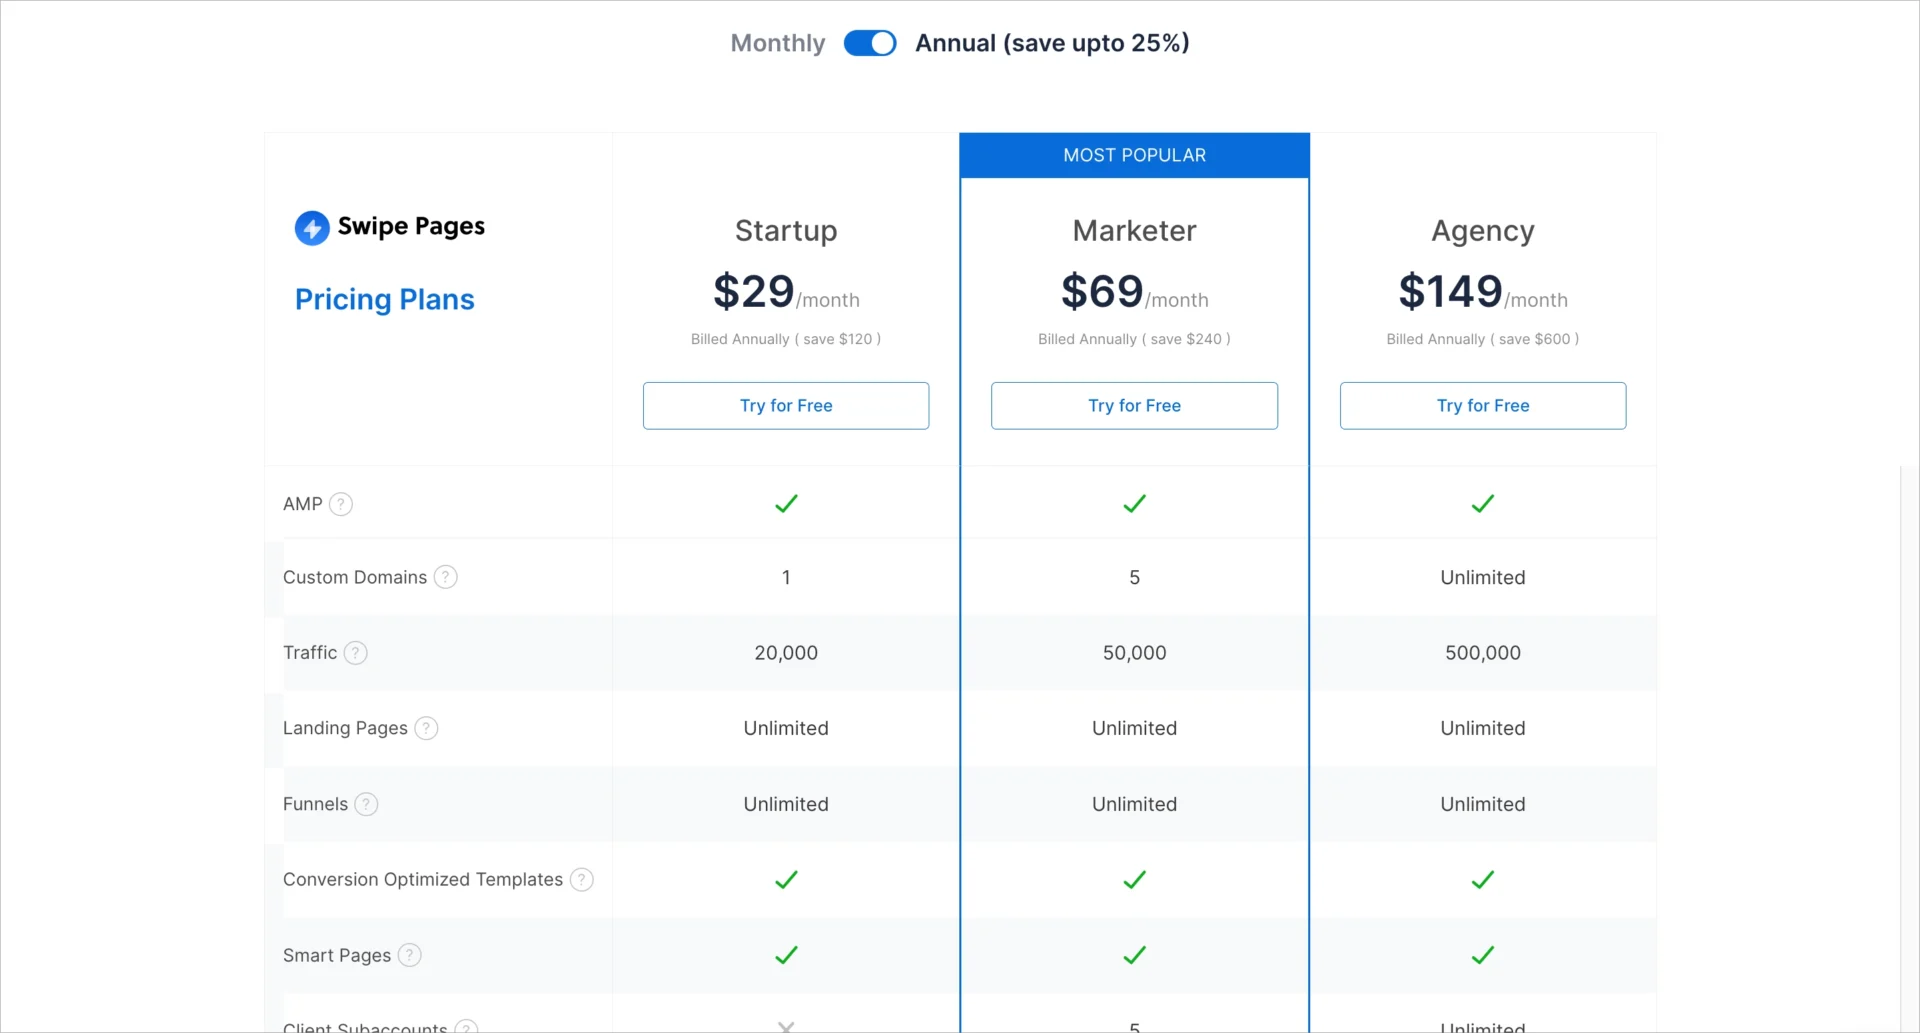Click the Pricing Plans heading

tap(384, 299)
